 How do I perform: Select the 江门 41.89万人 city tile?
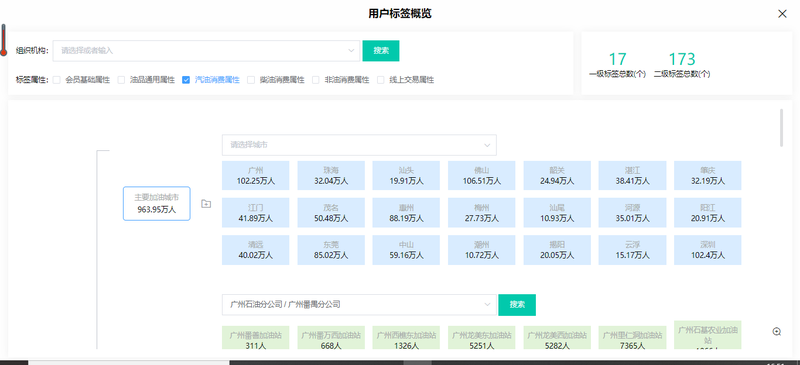pos(256,213)
